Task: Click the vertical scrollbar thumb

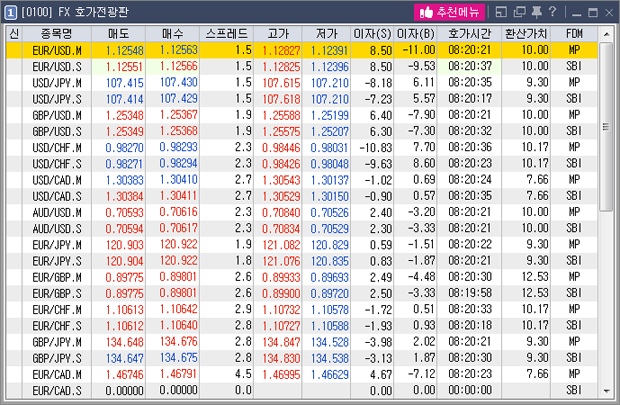Action: click(x=606, y=127)
